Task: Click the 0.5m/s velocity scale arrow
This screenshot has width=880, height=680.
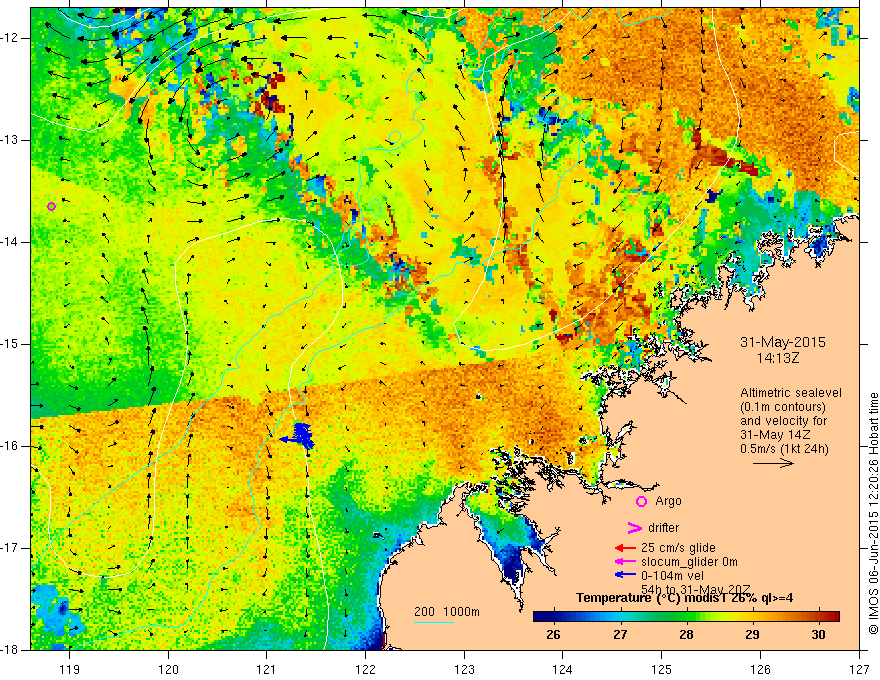Action: click(x=773, y=463)
